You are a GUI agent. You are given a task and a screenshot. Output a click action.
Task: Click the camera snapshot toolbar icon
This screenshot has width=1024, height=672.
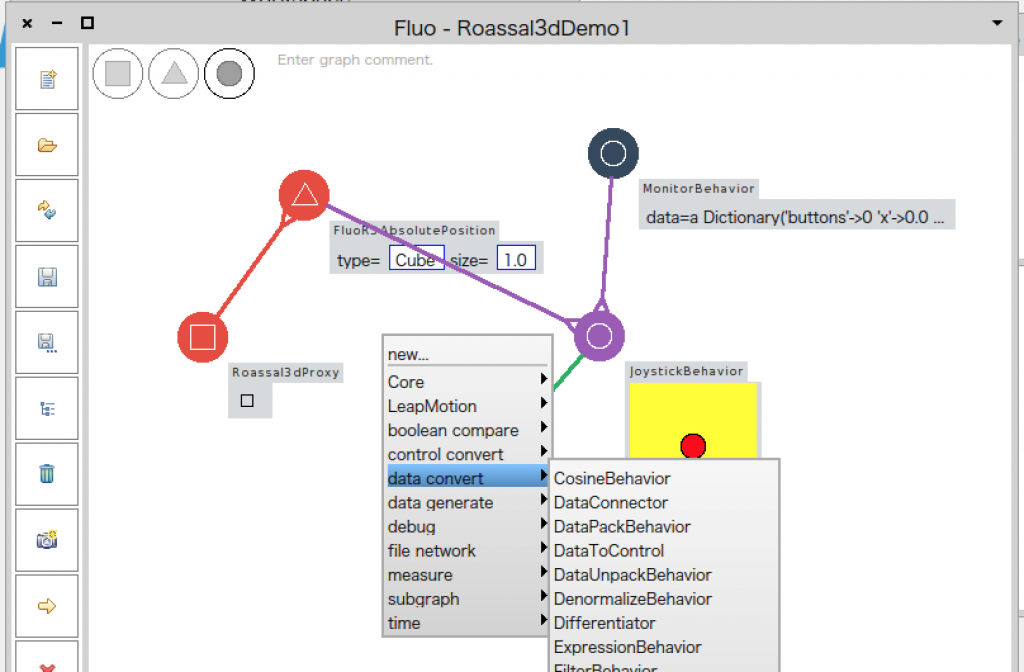pyautogui.click(x=47, y=540)
